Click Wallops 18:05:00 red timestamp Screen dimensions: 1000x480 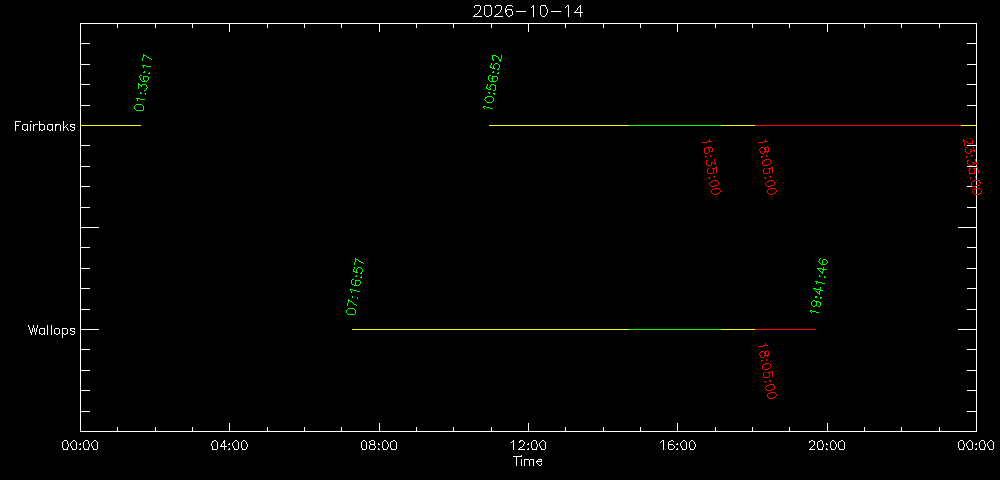pos(766,371)
